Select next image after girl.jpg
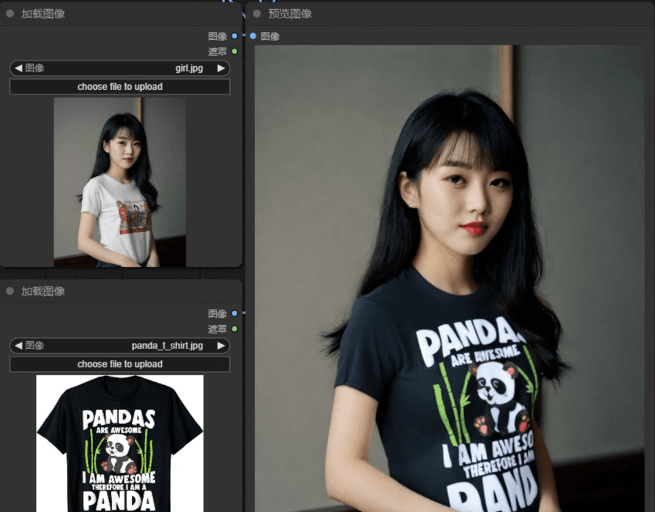The height and width of the screenshot is (512, 655). tap(221, 68)
